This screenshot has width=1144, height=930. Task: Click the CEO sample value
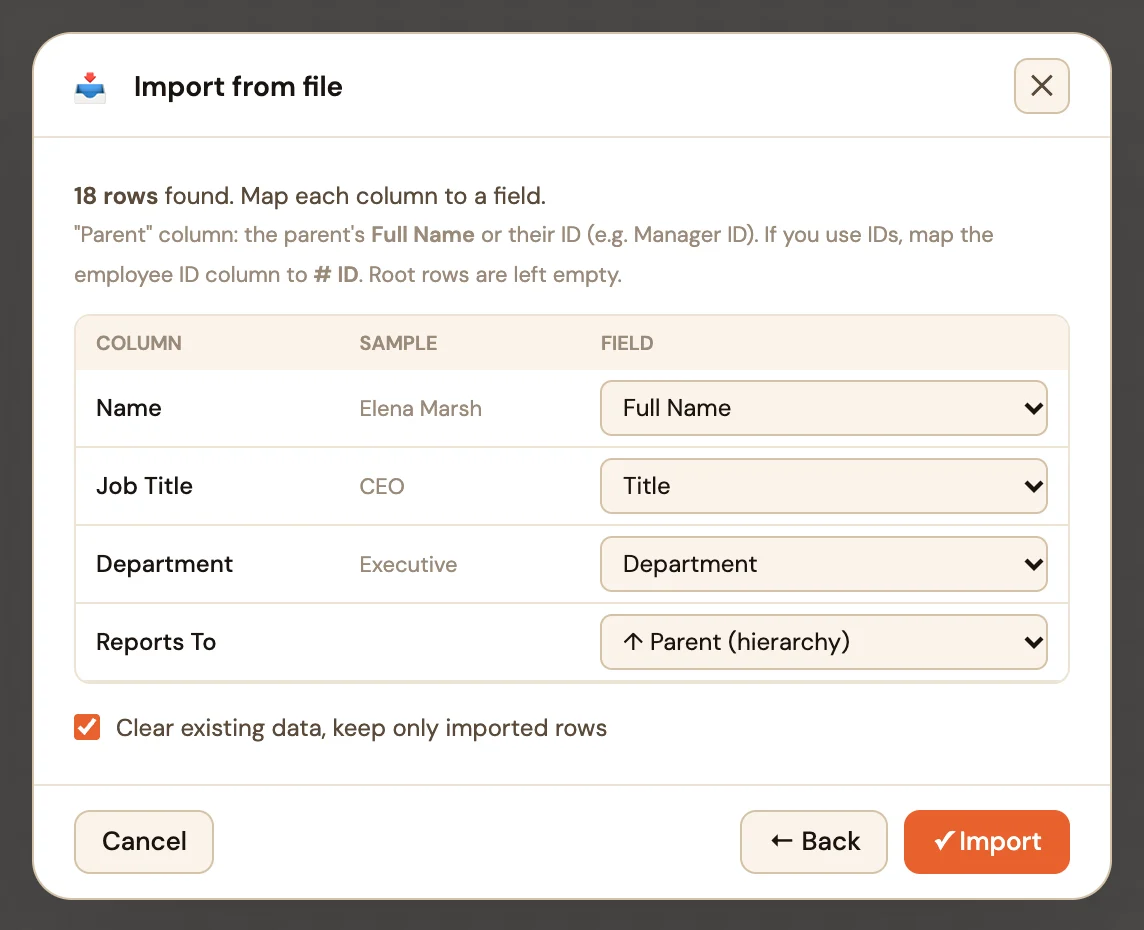point(382,487)
